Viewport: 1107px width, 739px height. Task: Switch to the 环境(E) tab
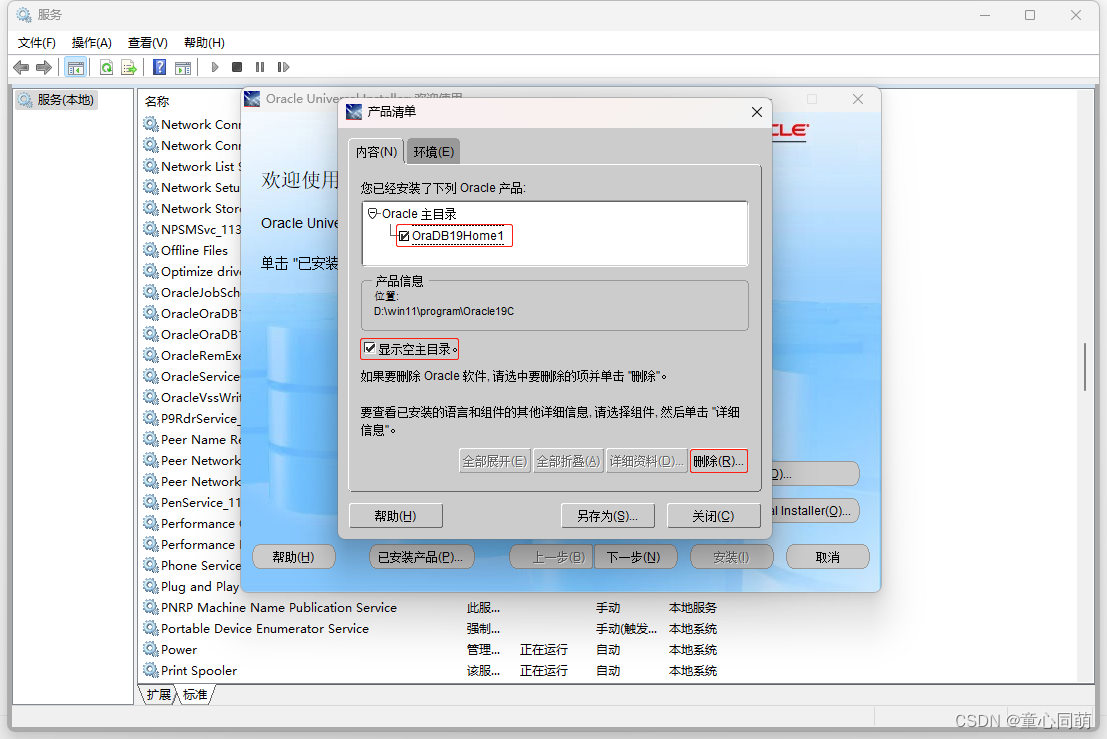click(433, 152)
